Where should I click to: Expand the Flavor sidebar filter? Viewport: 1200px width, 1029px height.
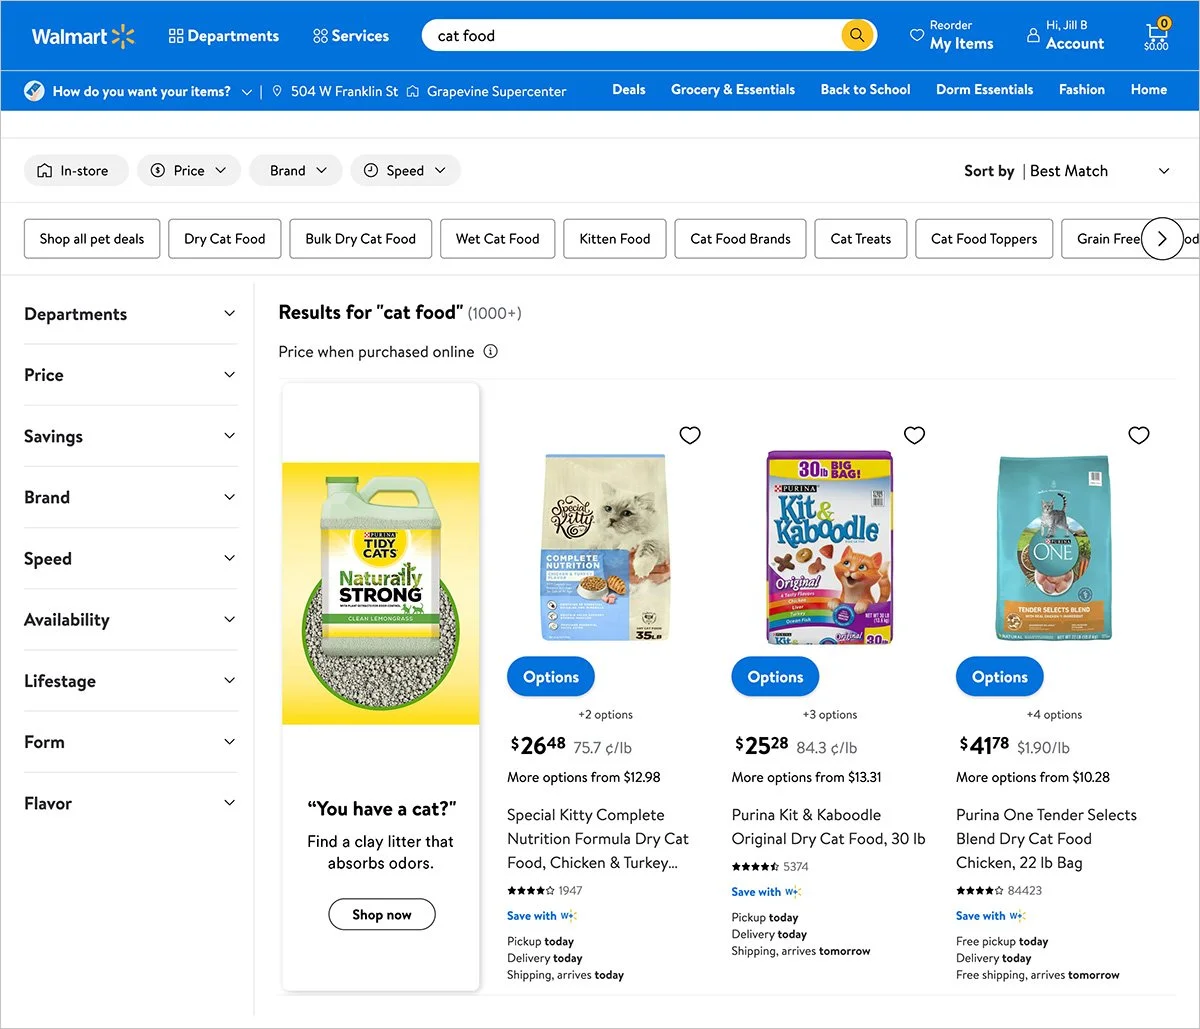[x=131, y=803]
